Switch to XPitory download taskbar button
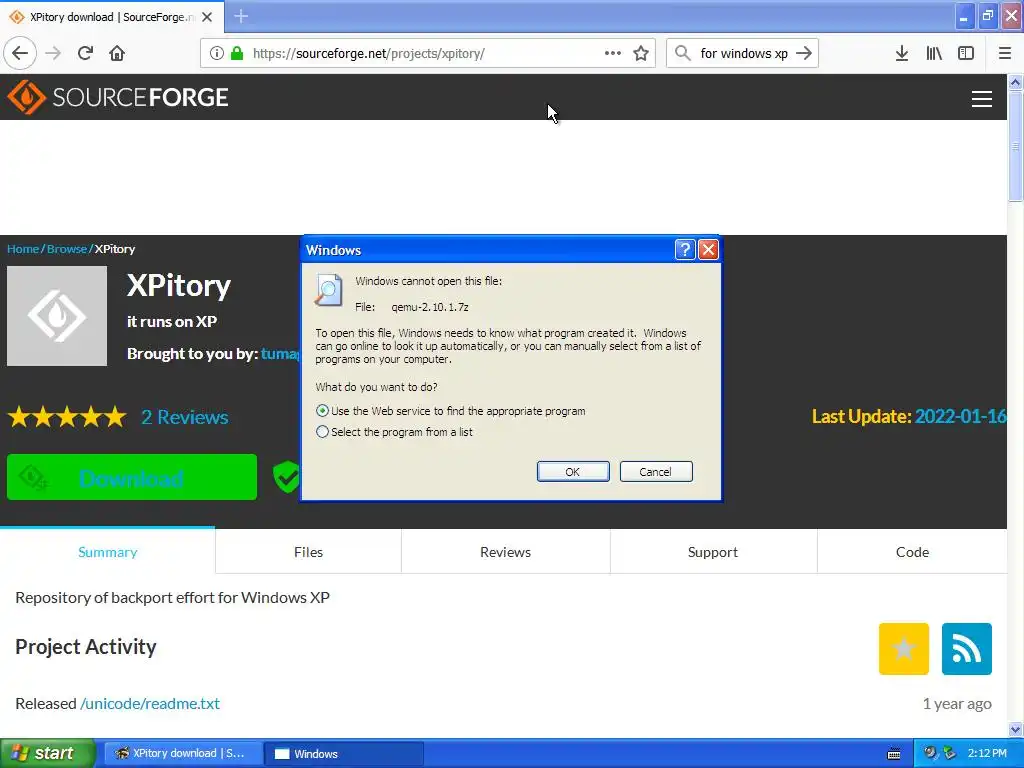Screen dimensions: 1024x768 [x=183, y=754]
